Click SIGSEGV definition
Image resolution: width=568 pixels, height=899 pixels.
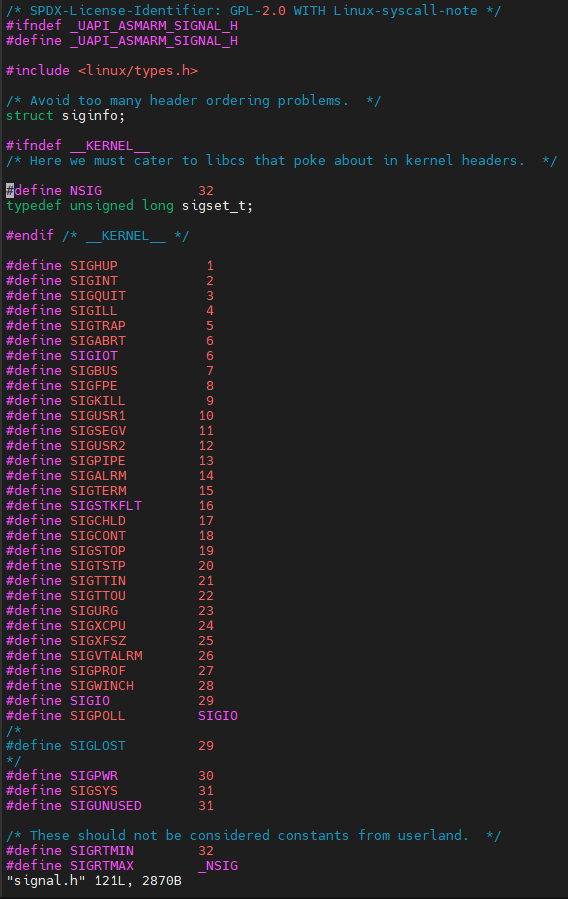110,430
